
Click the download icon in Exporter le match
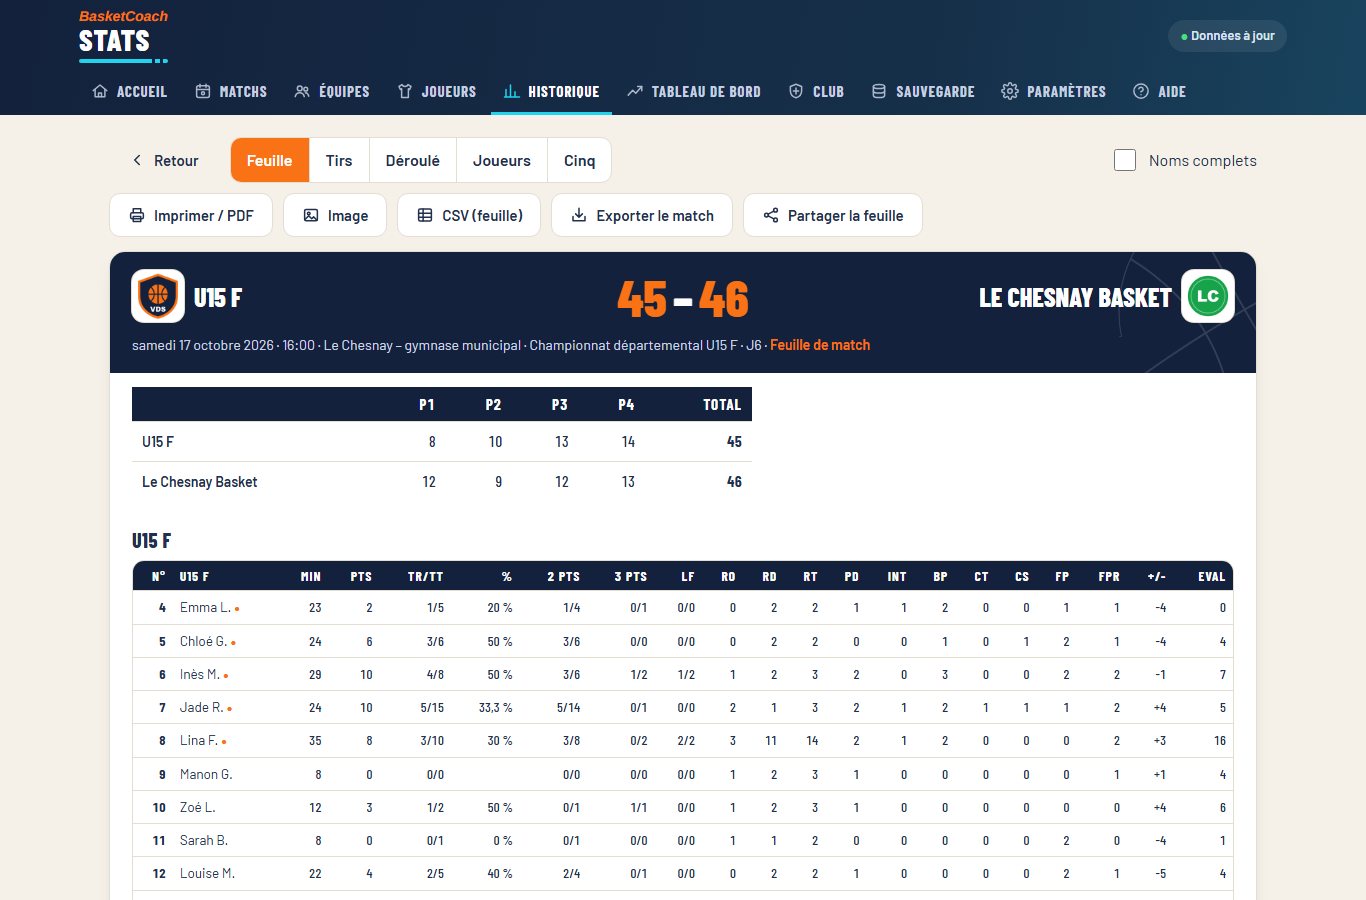[579, 215]
